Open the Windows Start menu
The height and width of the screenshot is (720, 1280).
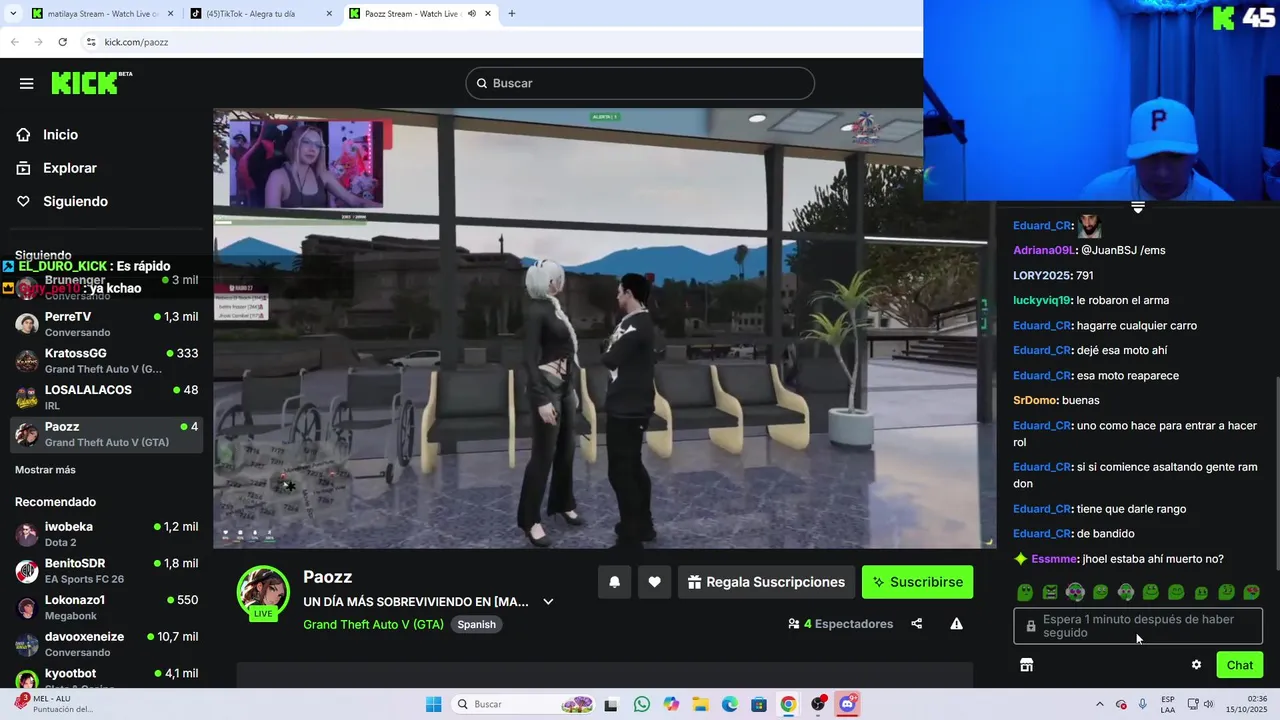click(433, 704)
